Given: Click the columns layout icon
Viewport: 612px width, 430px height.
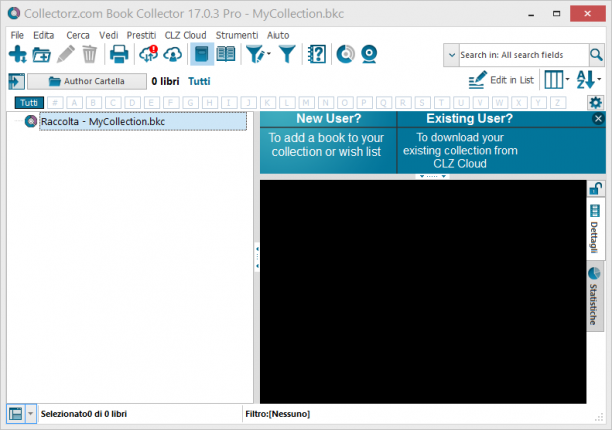Looking at the screenshot, I should 554,80.
